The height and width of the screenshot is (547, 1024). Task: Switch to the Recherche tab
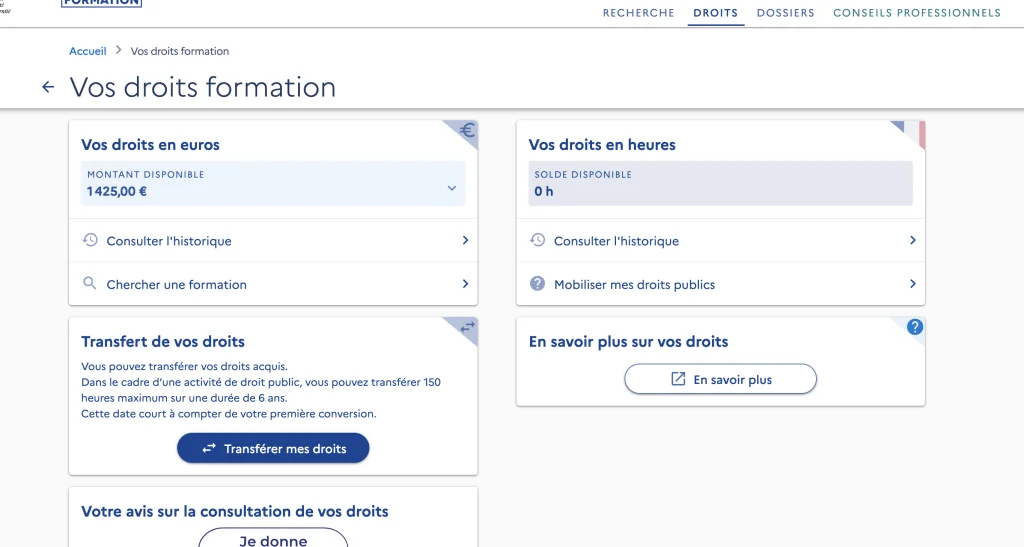(x=638, y=13)
